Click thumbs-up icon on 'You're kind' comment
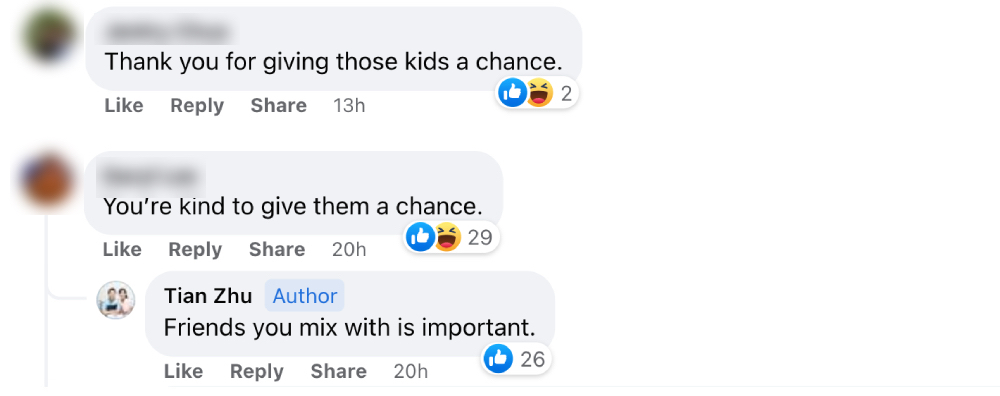 (x=421, y=237)
